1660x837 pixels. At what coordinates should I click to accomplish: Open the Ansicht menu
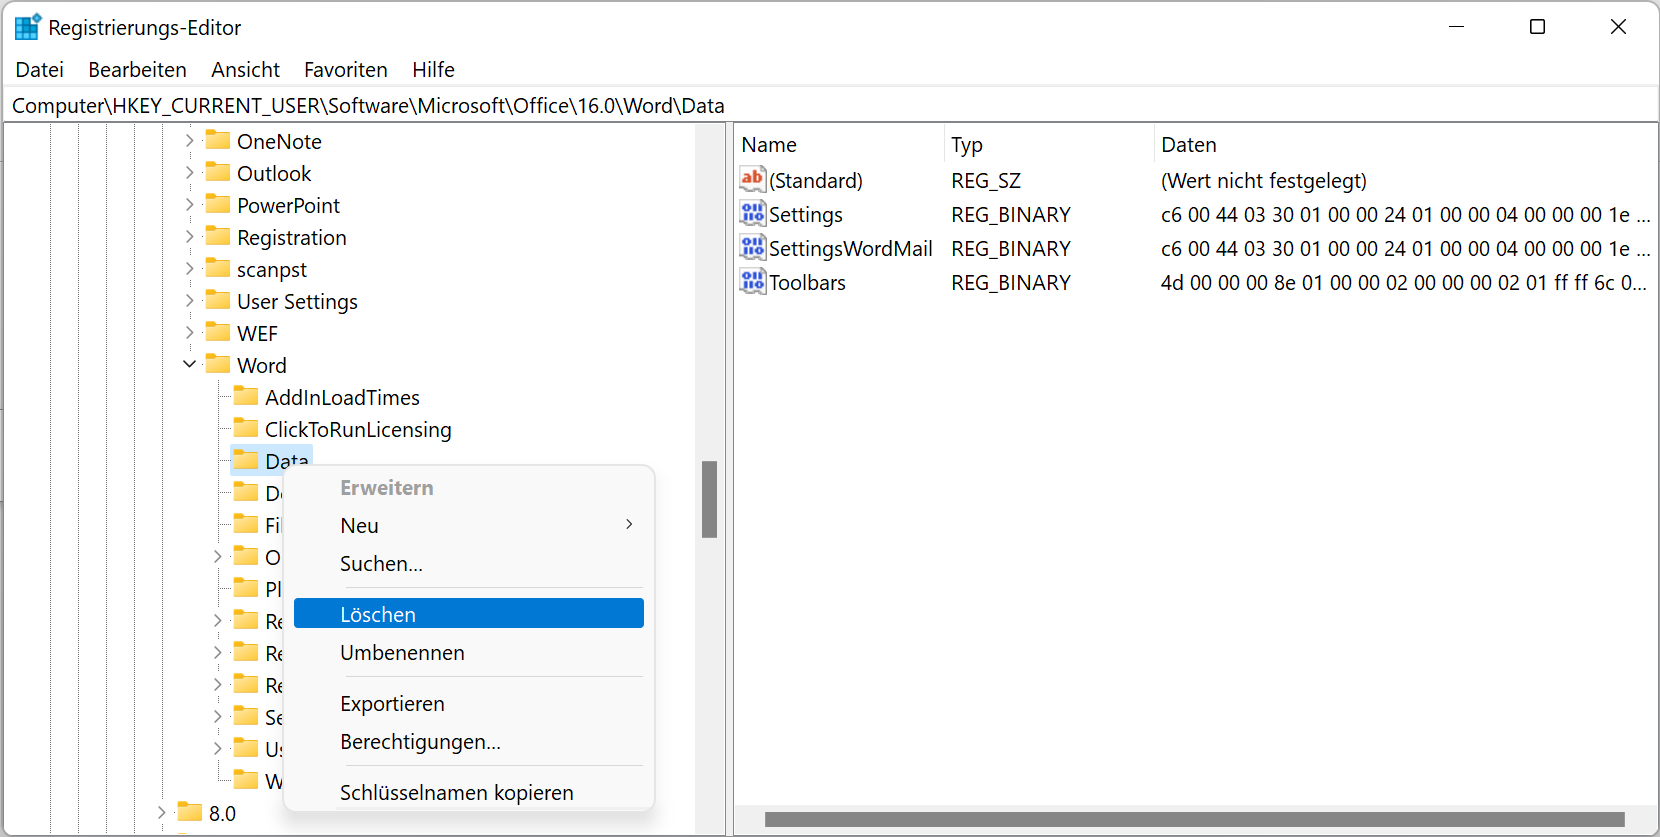(x=246, y=69)
